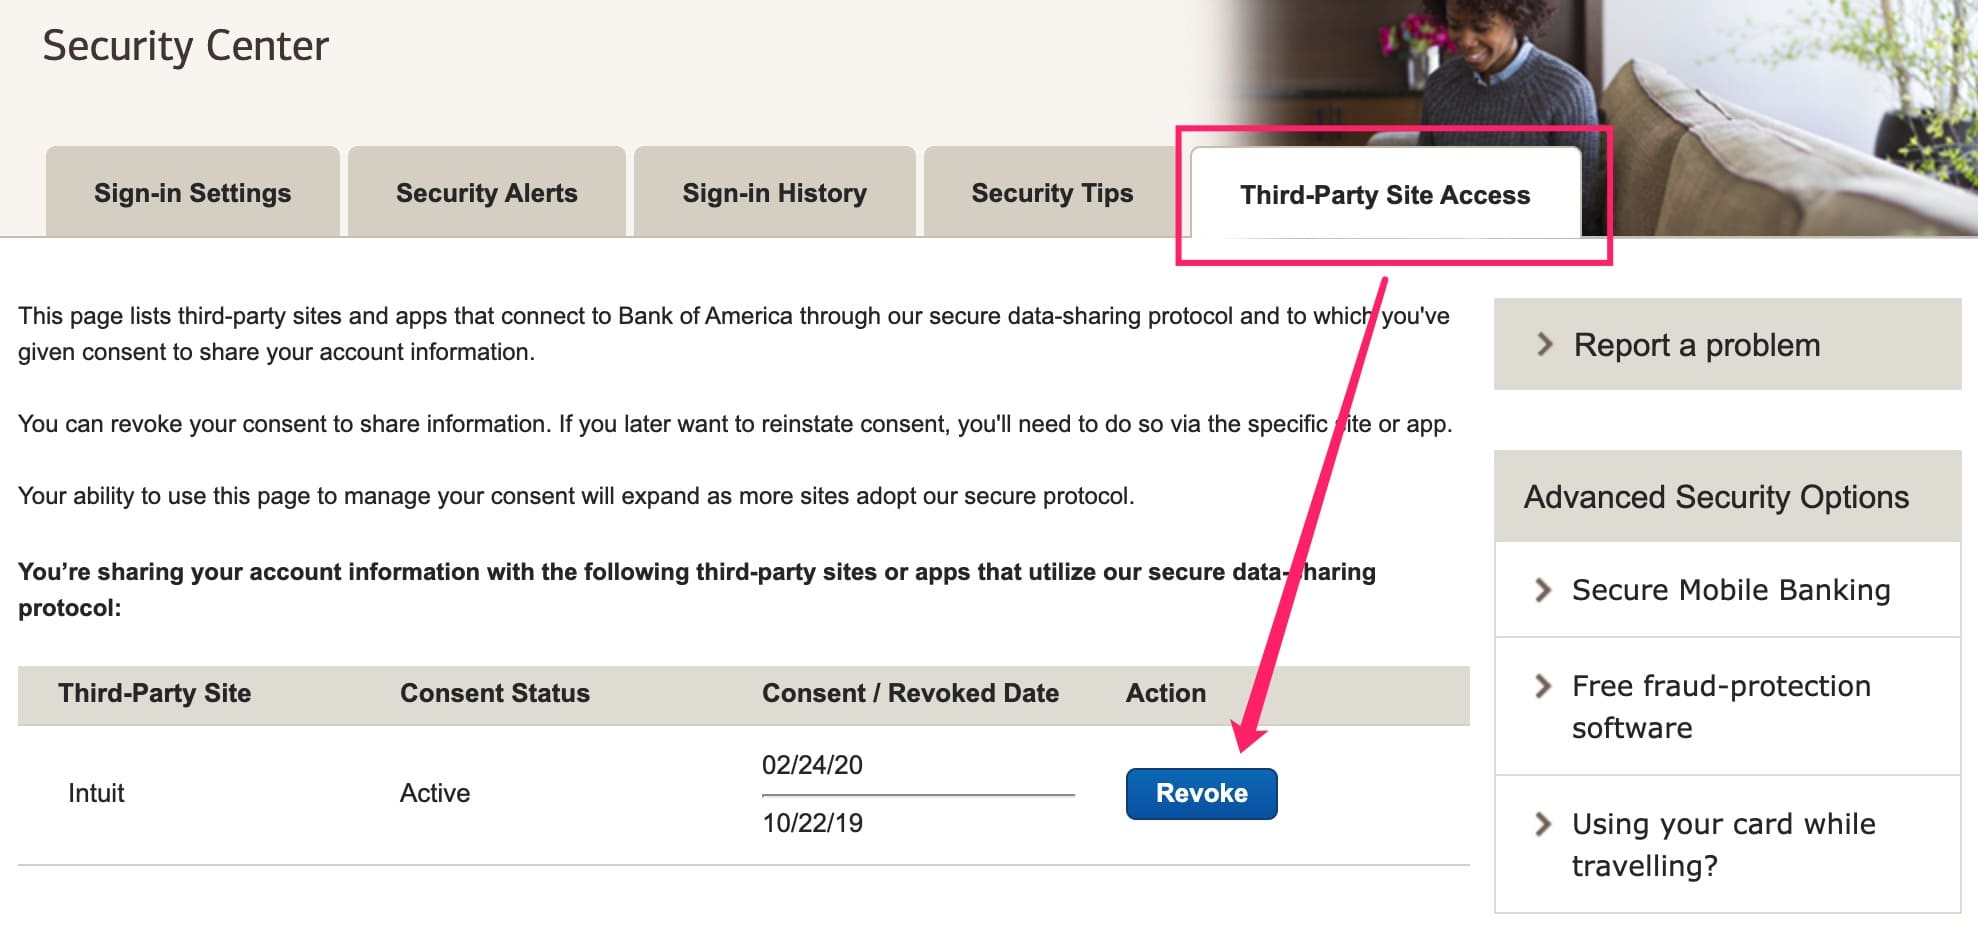Go to the Security Tips tab

tap(1052, 193)
